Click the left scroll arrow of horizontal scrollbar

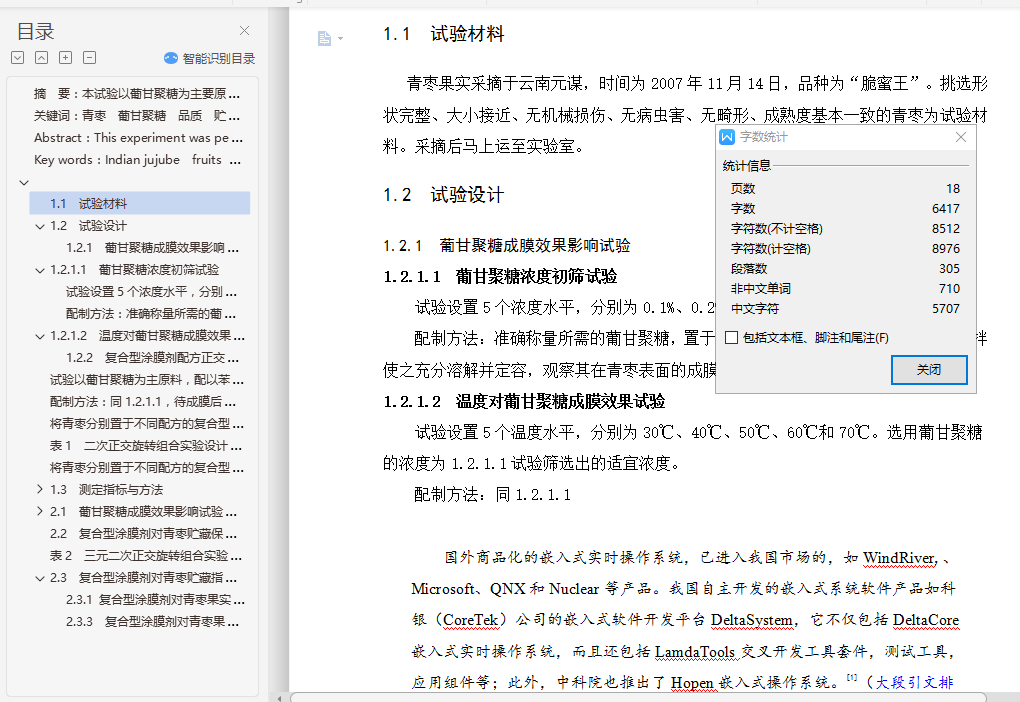point(280,698)
